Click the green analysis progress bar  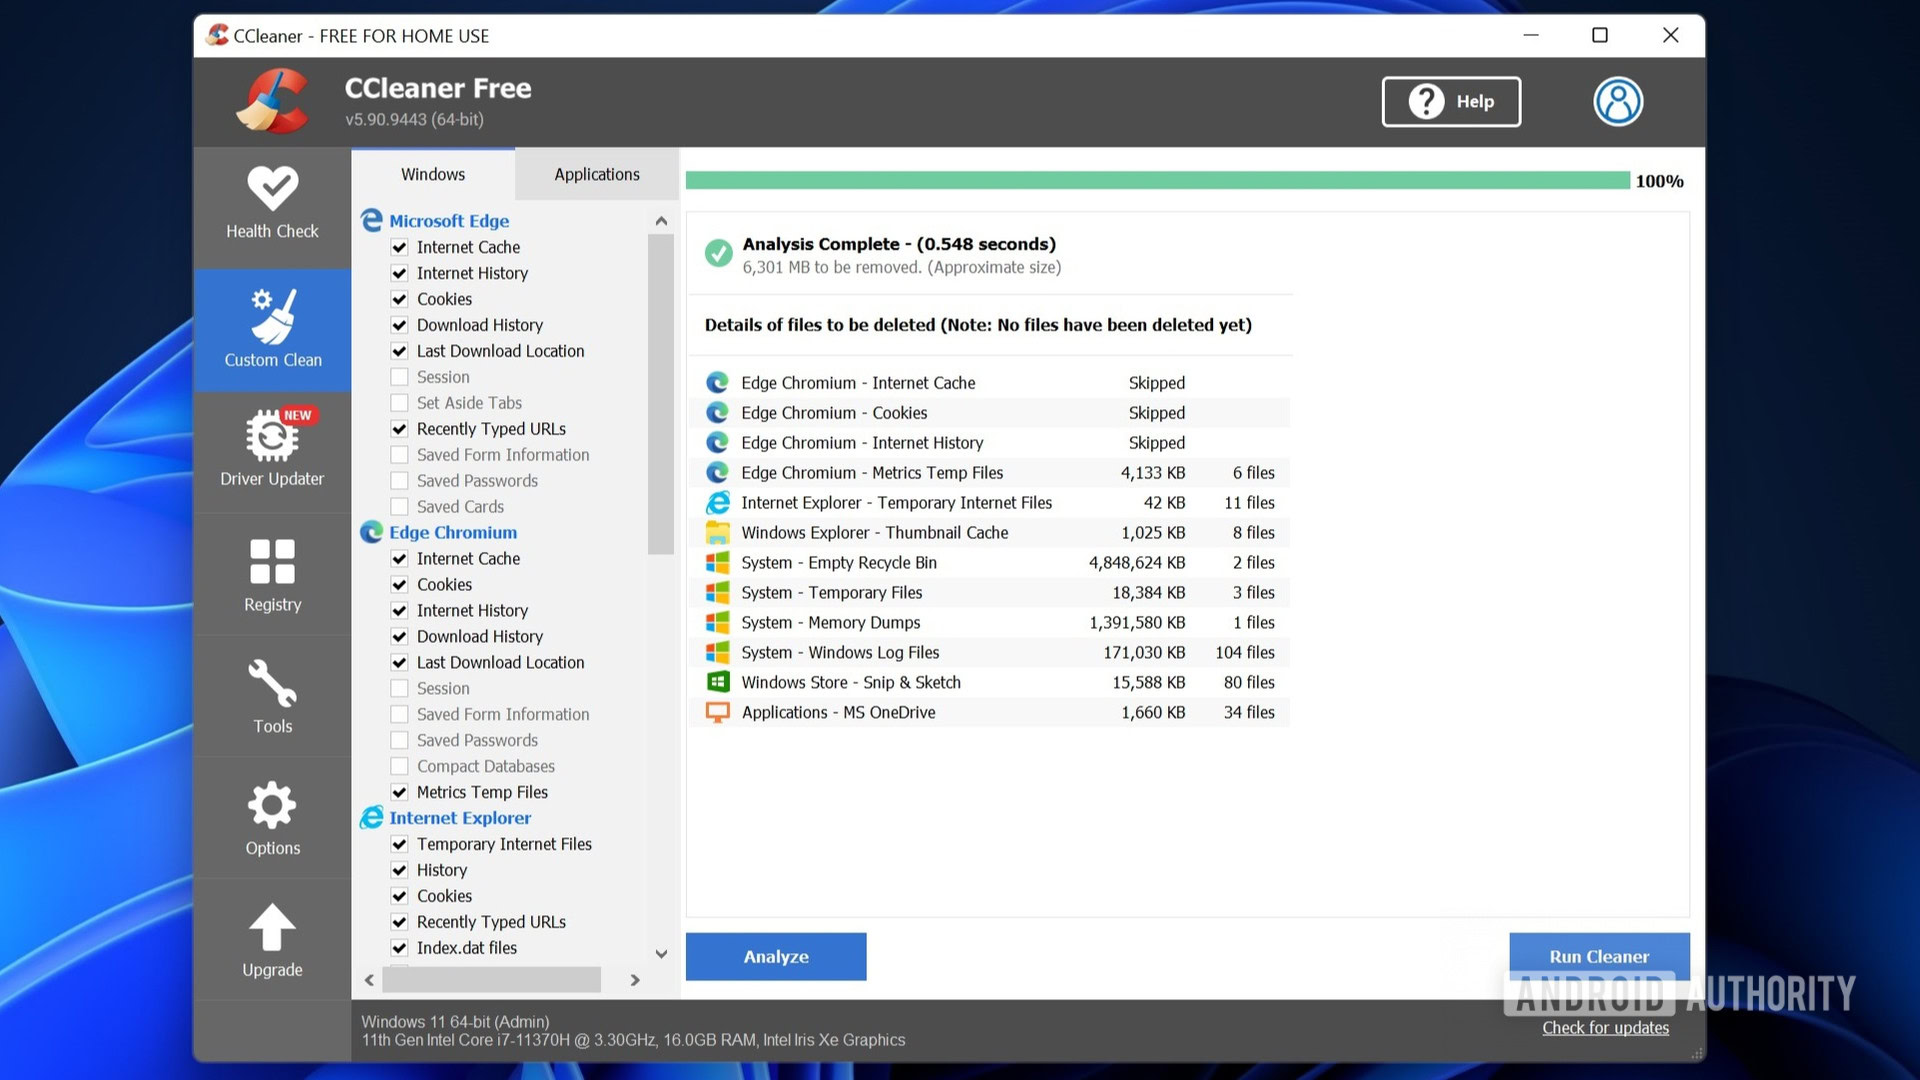pos(1158,181)
